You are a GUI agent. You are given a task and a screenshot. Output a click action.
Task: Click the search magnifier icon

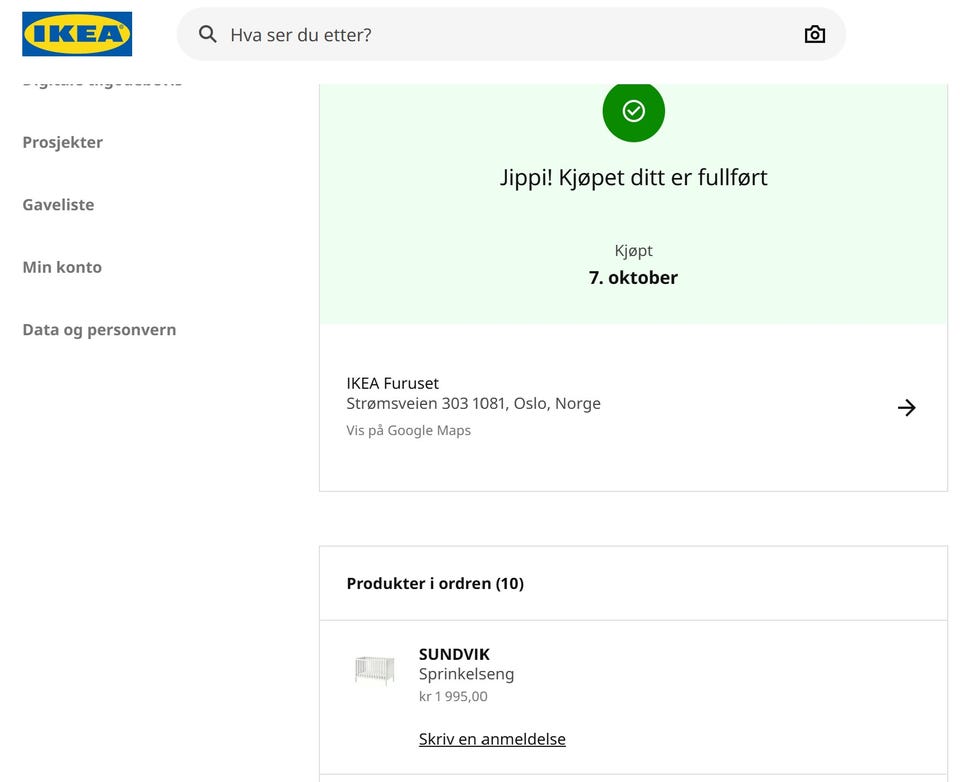[x=208, y=34]
